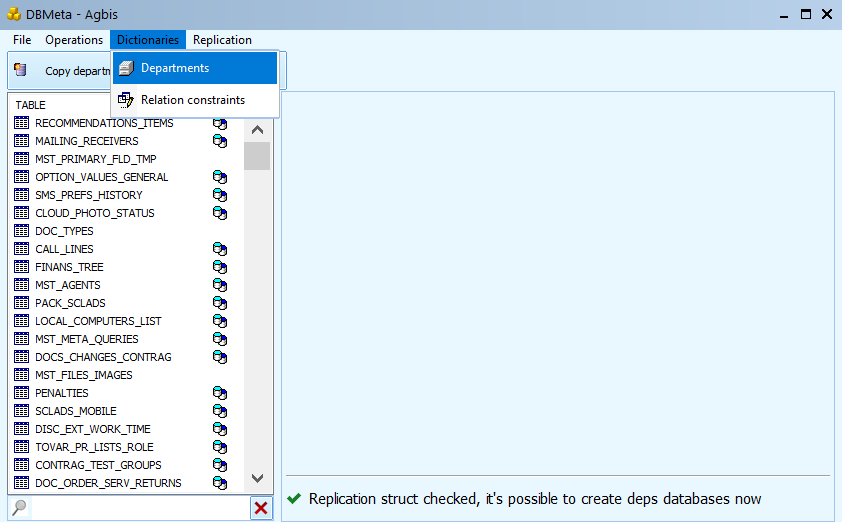
Task: Click replication icon on MAILING_RECEIVERS row
Action: click(x=220, y=141)
